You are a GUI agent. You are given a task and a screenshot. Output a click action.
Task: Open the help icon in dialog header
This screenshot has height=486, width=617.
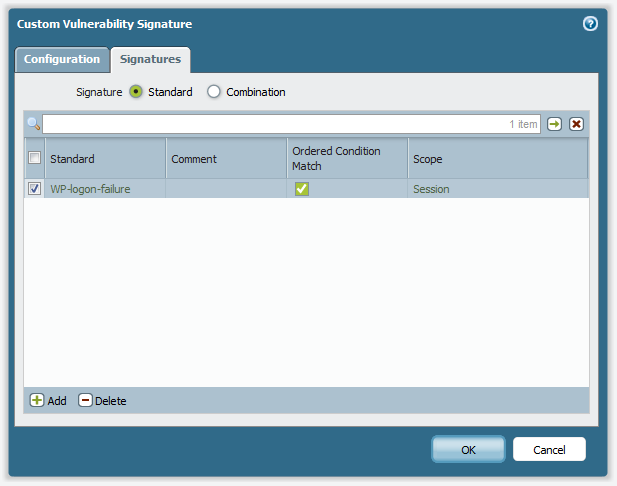point(590,24)
